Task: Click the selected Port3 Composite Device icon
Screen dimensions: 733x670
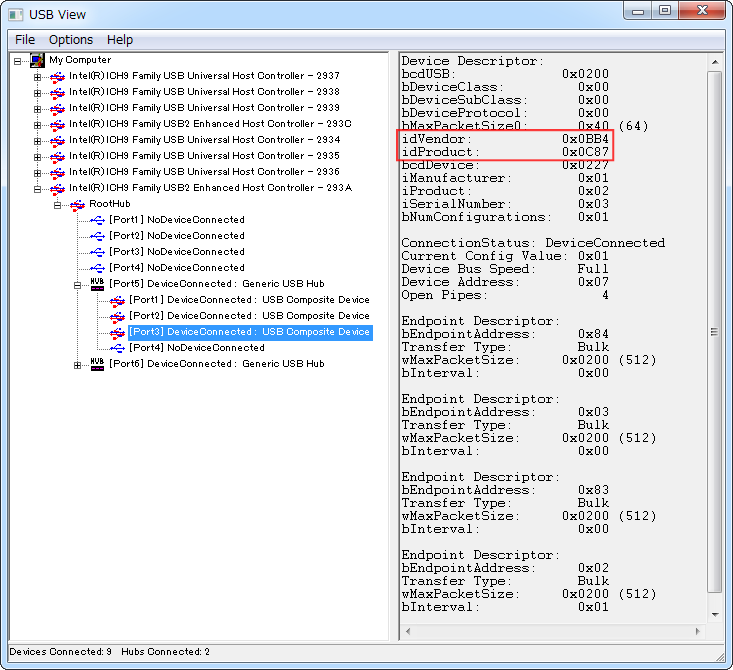Action: pos(117,332)
